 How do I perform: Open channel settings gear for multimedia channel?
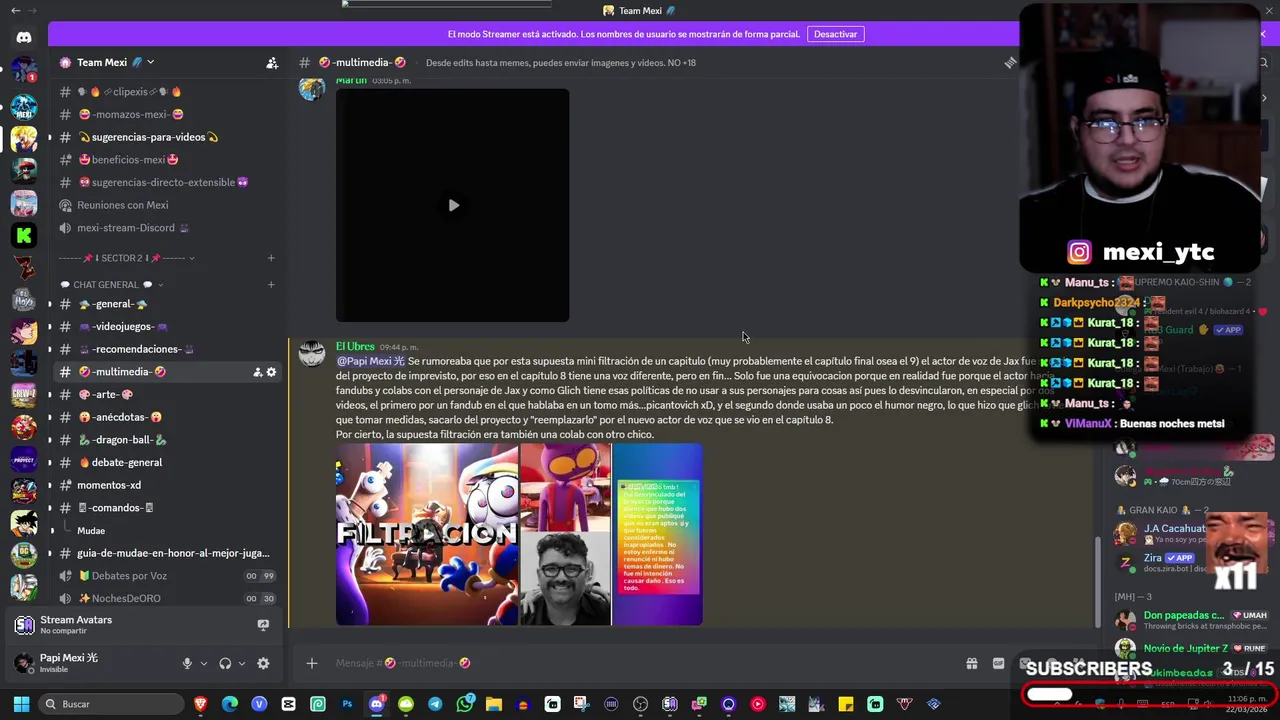click(271, 372)
